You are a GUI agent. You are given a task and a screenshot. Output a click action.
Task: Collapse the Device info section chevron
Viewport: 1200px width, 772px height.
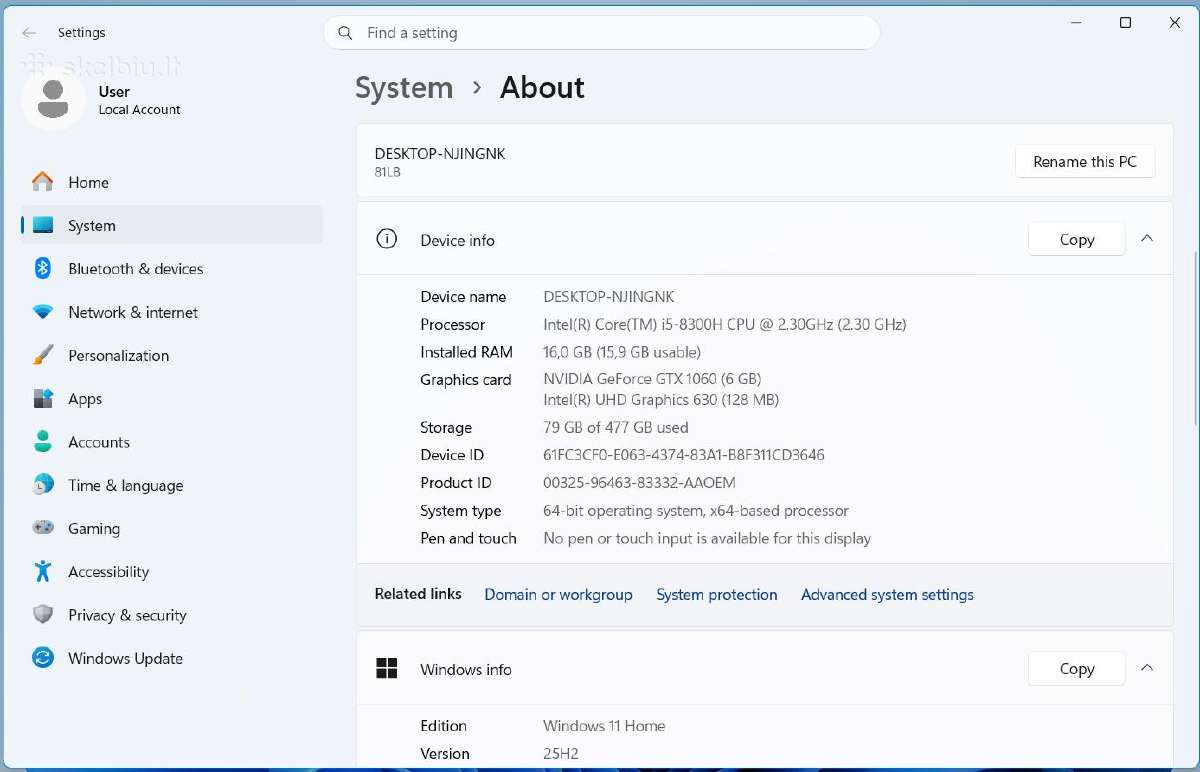tap(1147, 239)
